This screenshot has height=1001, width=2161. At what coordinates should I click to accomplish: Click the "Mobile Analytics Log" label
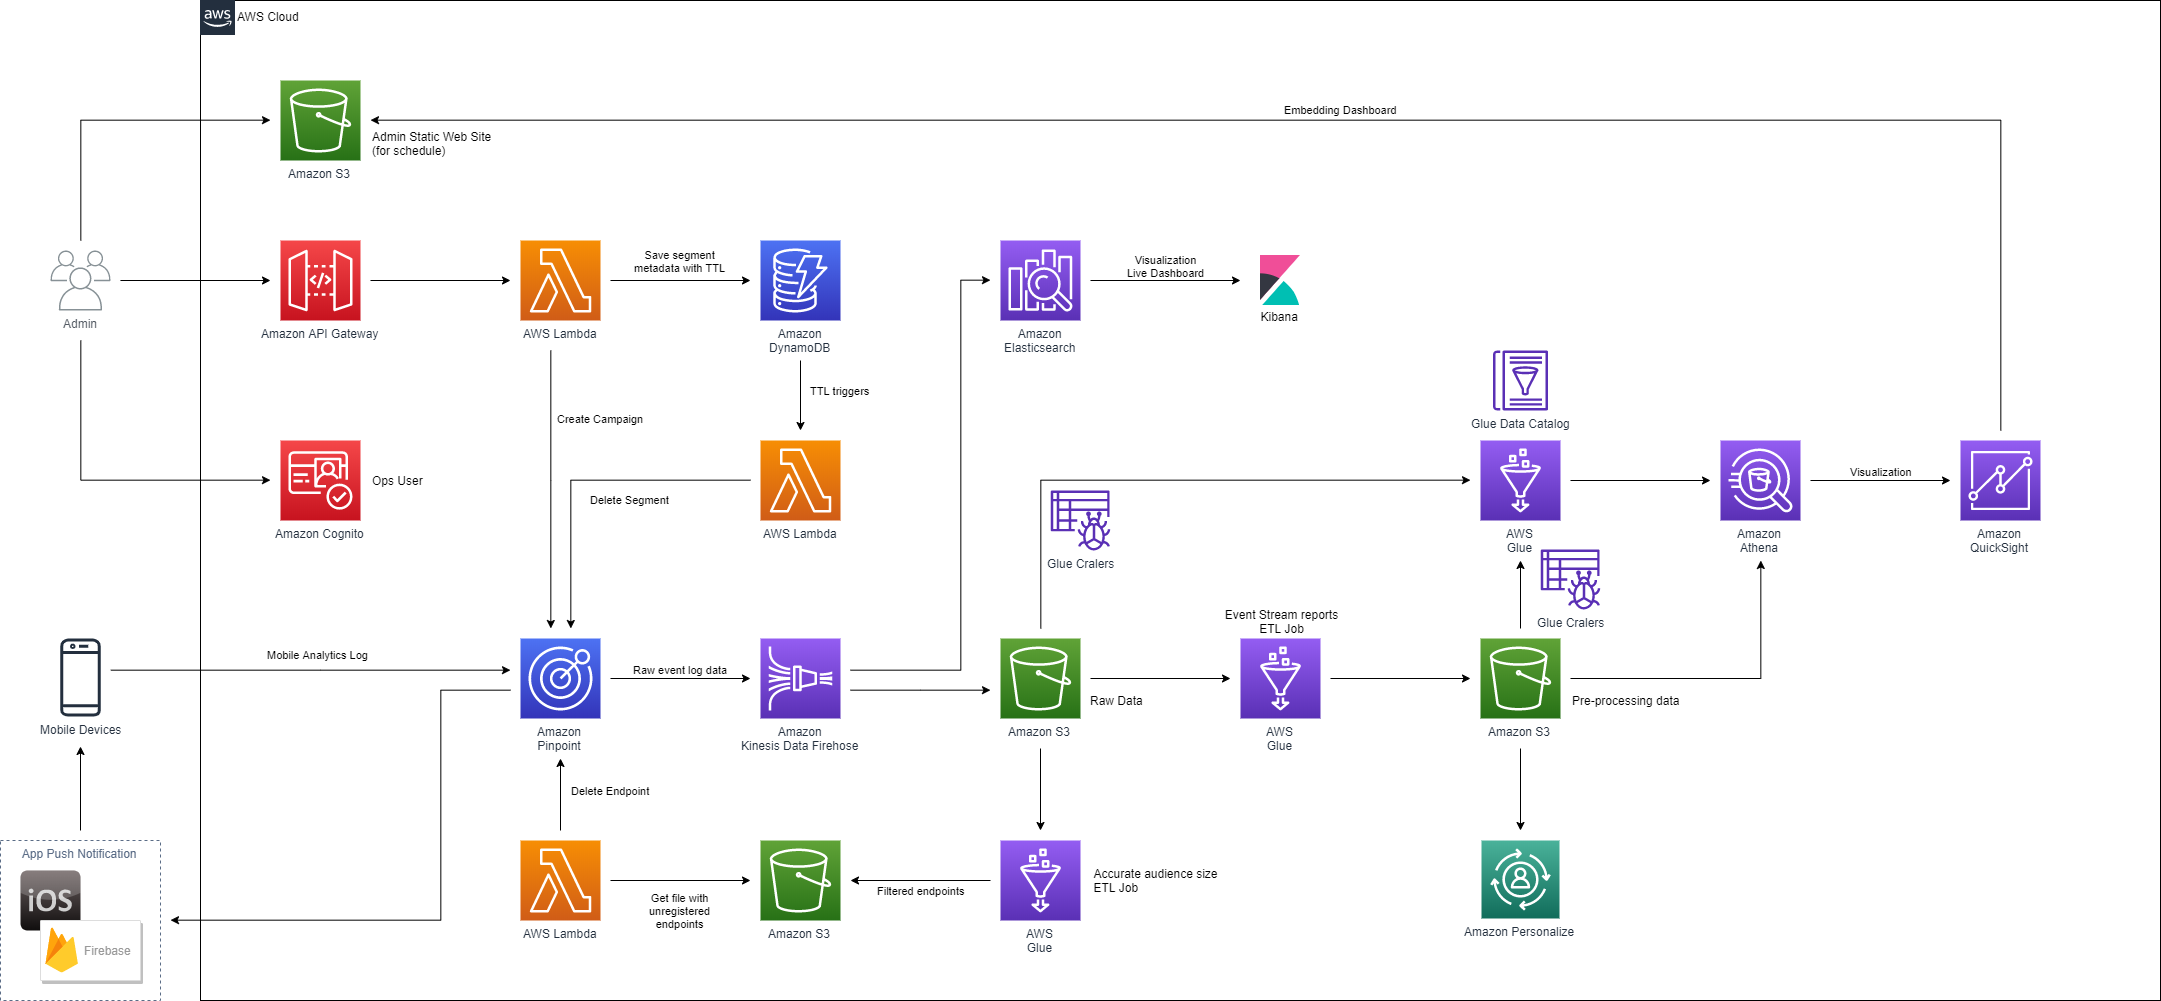(x=317, y=655)
